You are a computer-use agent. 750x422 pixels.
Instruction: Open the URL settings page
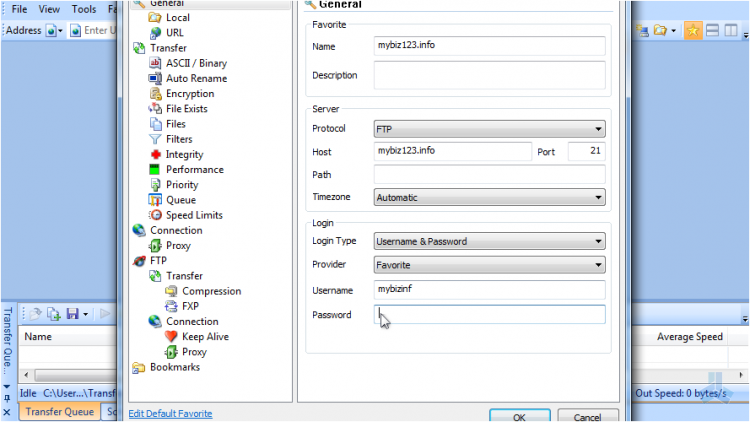pos(175,33)
